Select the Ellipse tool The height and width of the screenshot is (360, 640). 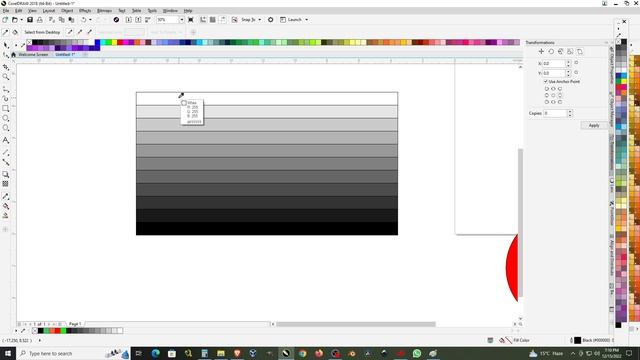pos(6,118)
